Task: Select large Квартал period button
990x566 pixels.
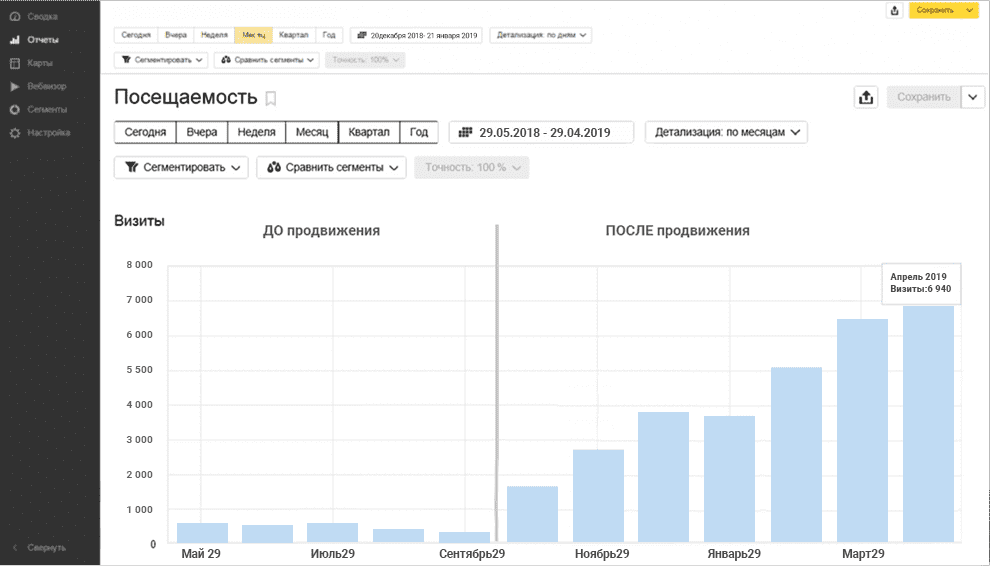Action: 369,132
